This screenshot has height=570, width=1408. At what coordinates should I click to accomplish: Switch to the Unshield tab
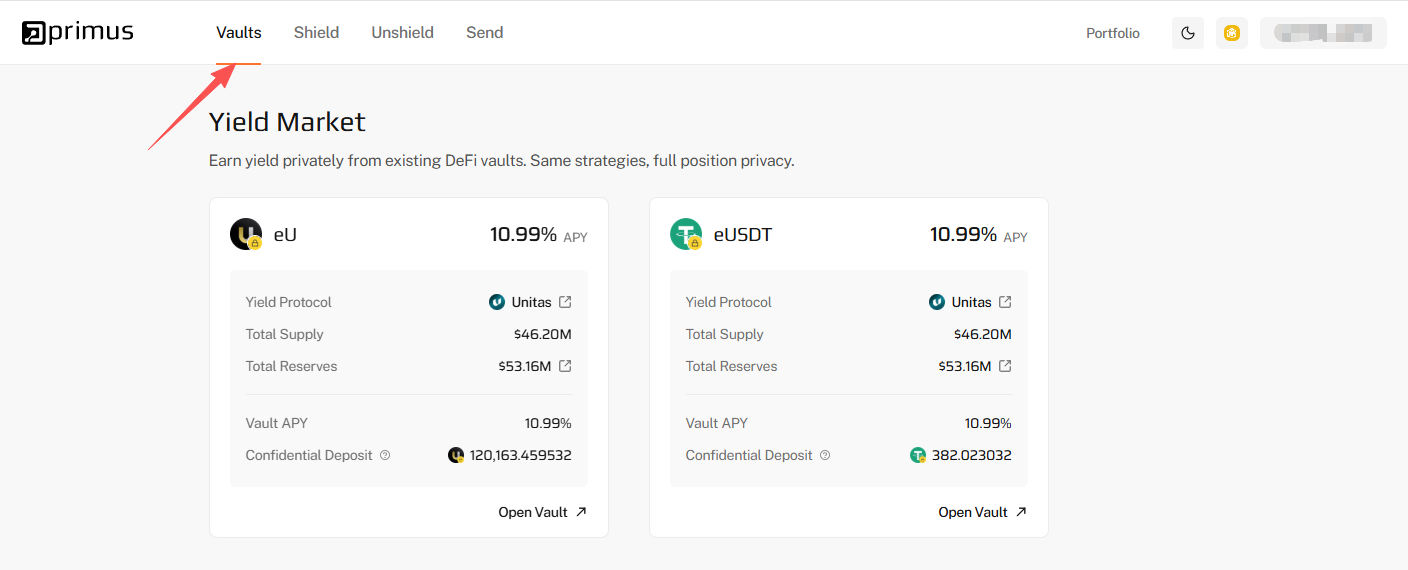(x=402, y=32)
